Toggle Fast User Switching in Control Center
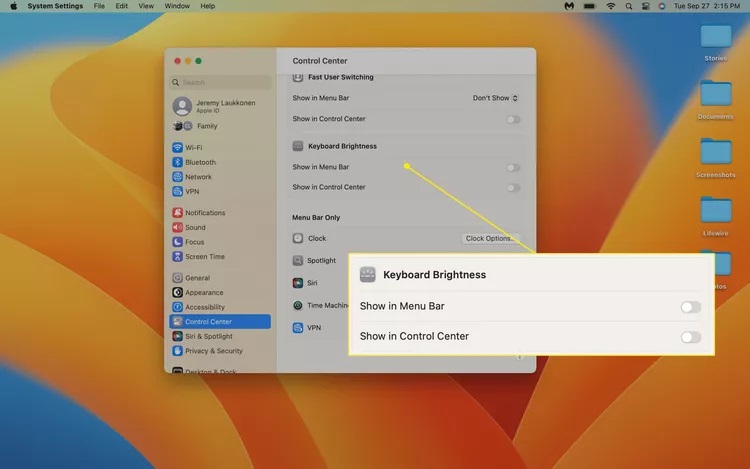Viewport: 750px width, 469px height. (x=513, y=119)
